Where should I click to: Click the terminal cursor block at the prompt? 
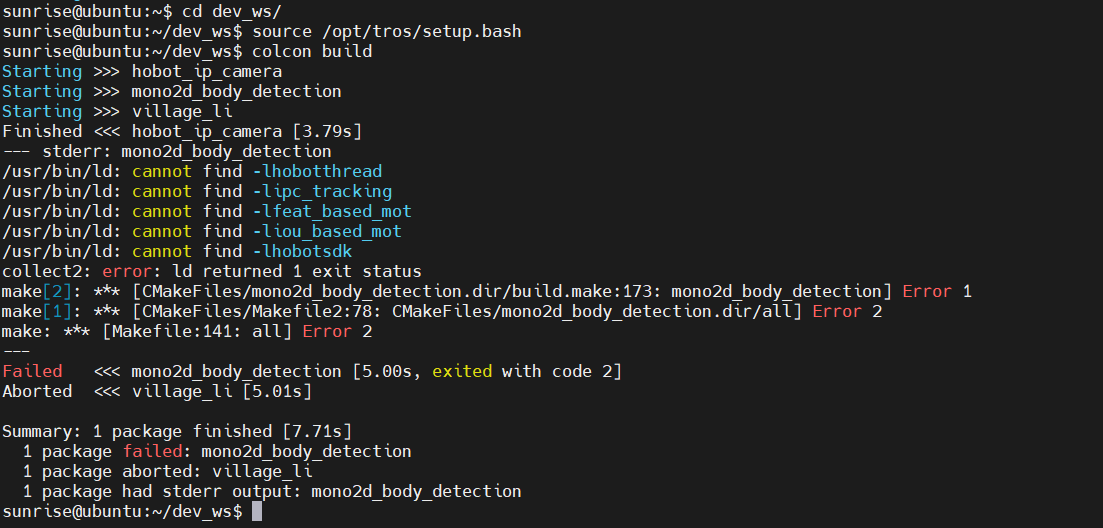[x=257, y=511]
